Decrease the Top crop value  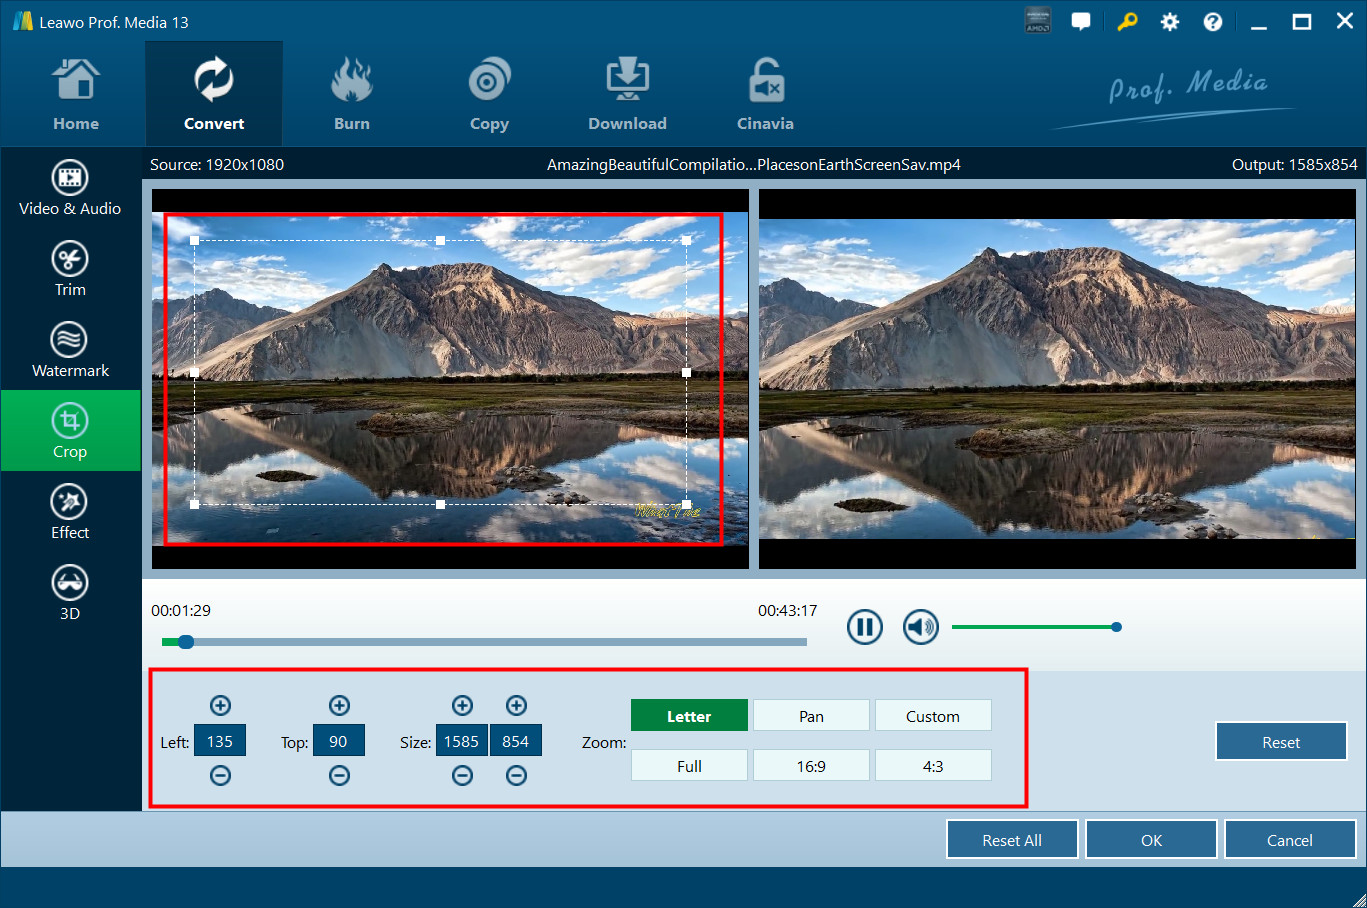pyautogui.click(x=339, y=776)
